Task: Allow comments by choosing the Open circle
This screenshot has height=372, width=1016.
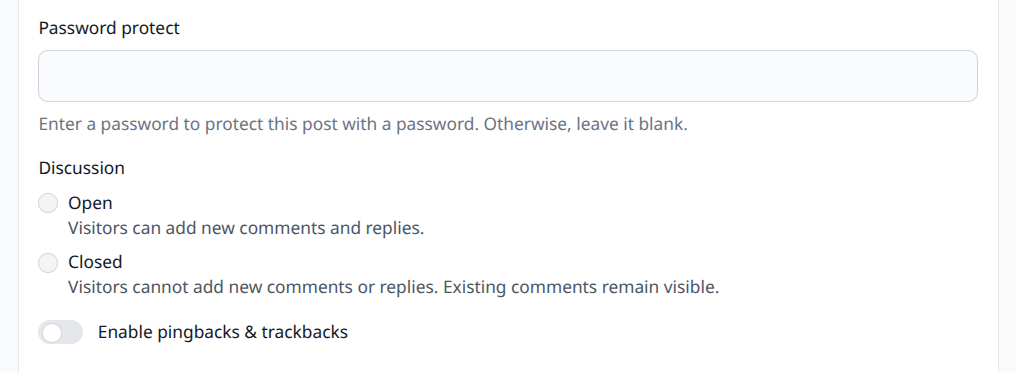Action: click(48, 203)
